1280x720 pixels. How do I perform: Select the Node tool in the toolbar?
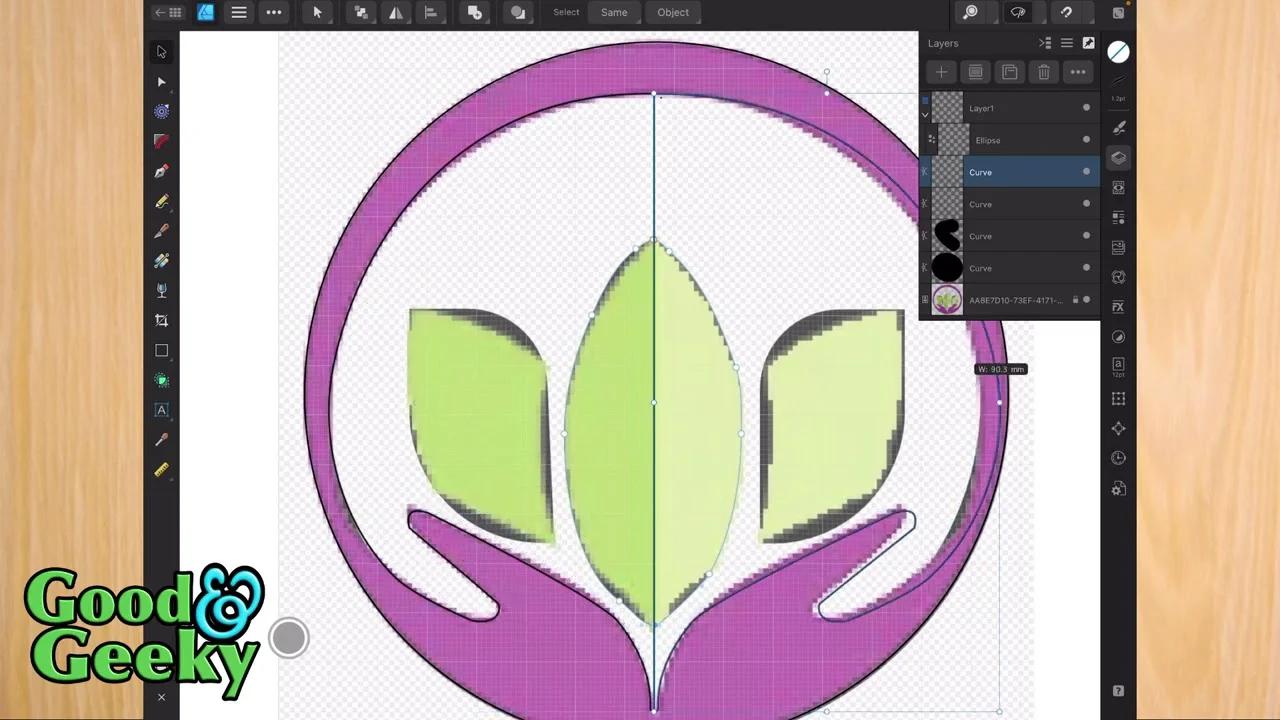pos(161,82)
